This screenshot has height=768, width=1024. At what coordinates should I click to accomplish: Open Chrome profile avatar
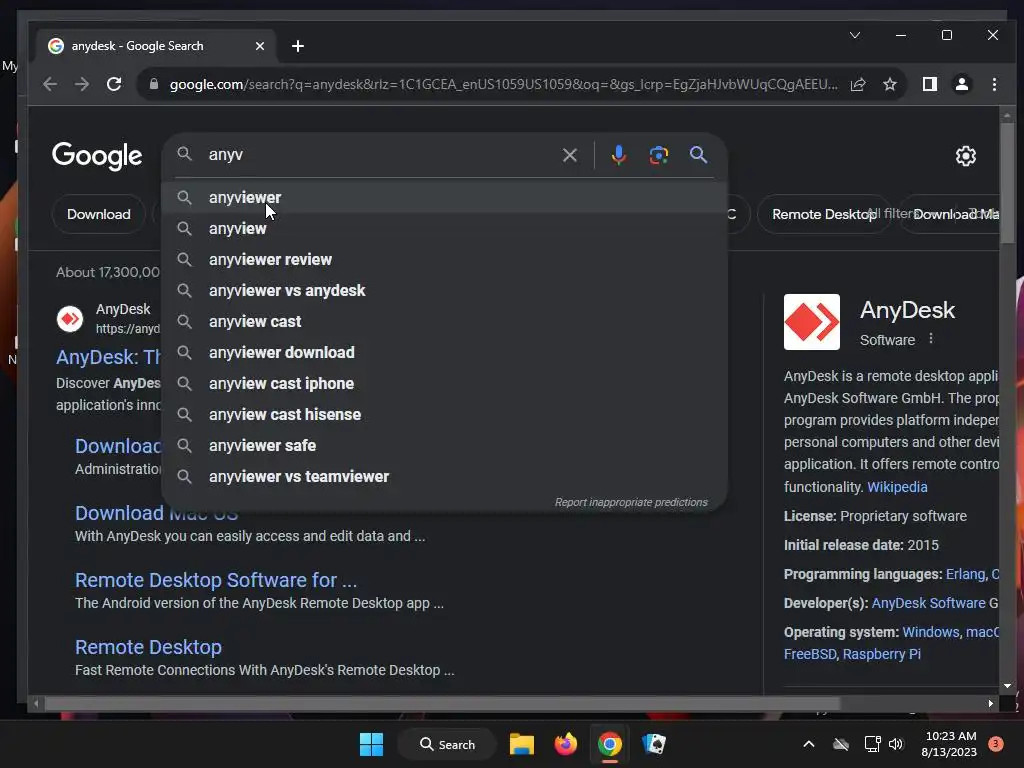point(961,84)
